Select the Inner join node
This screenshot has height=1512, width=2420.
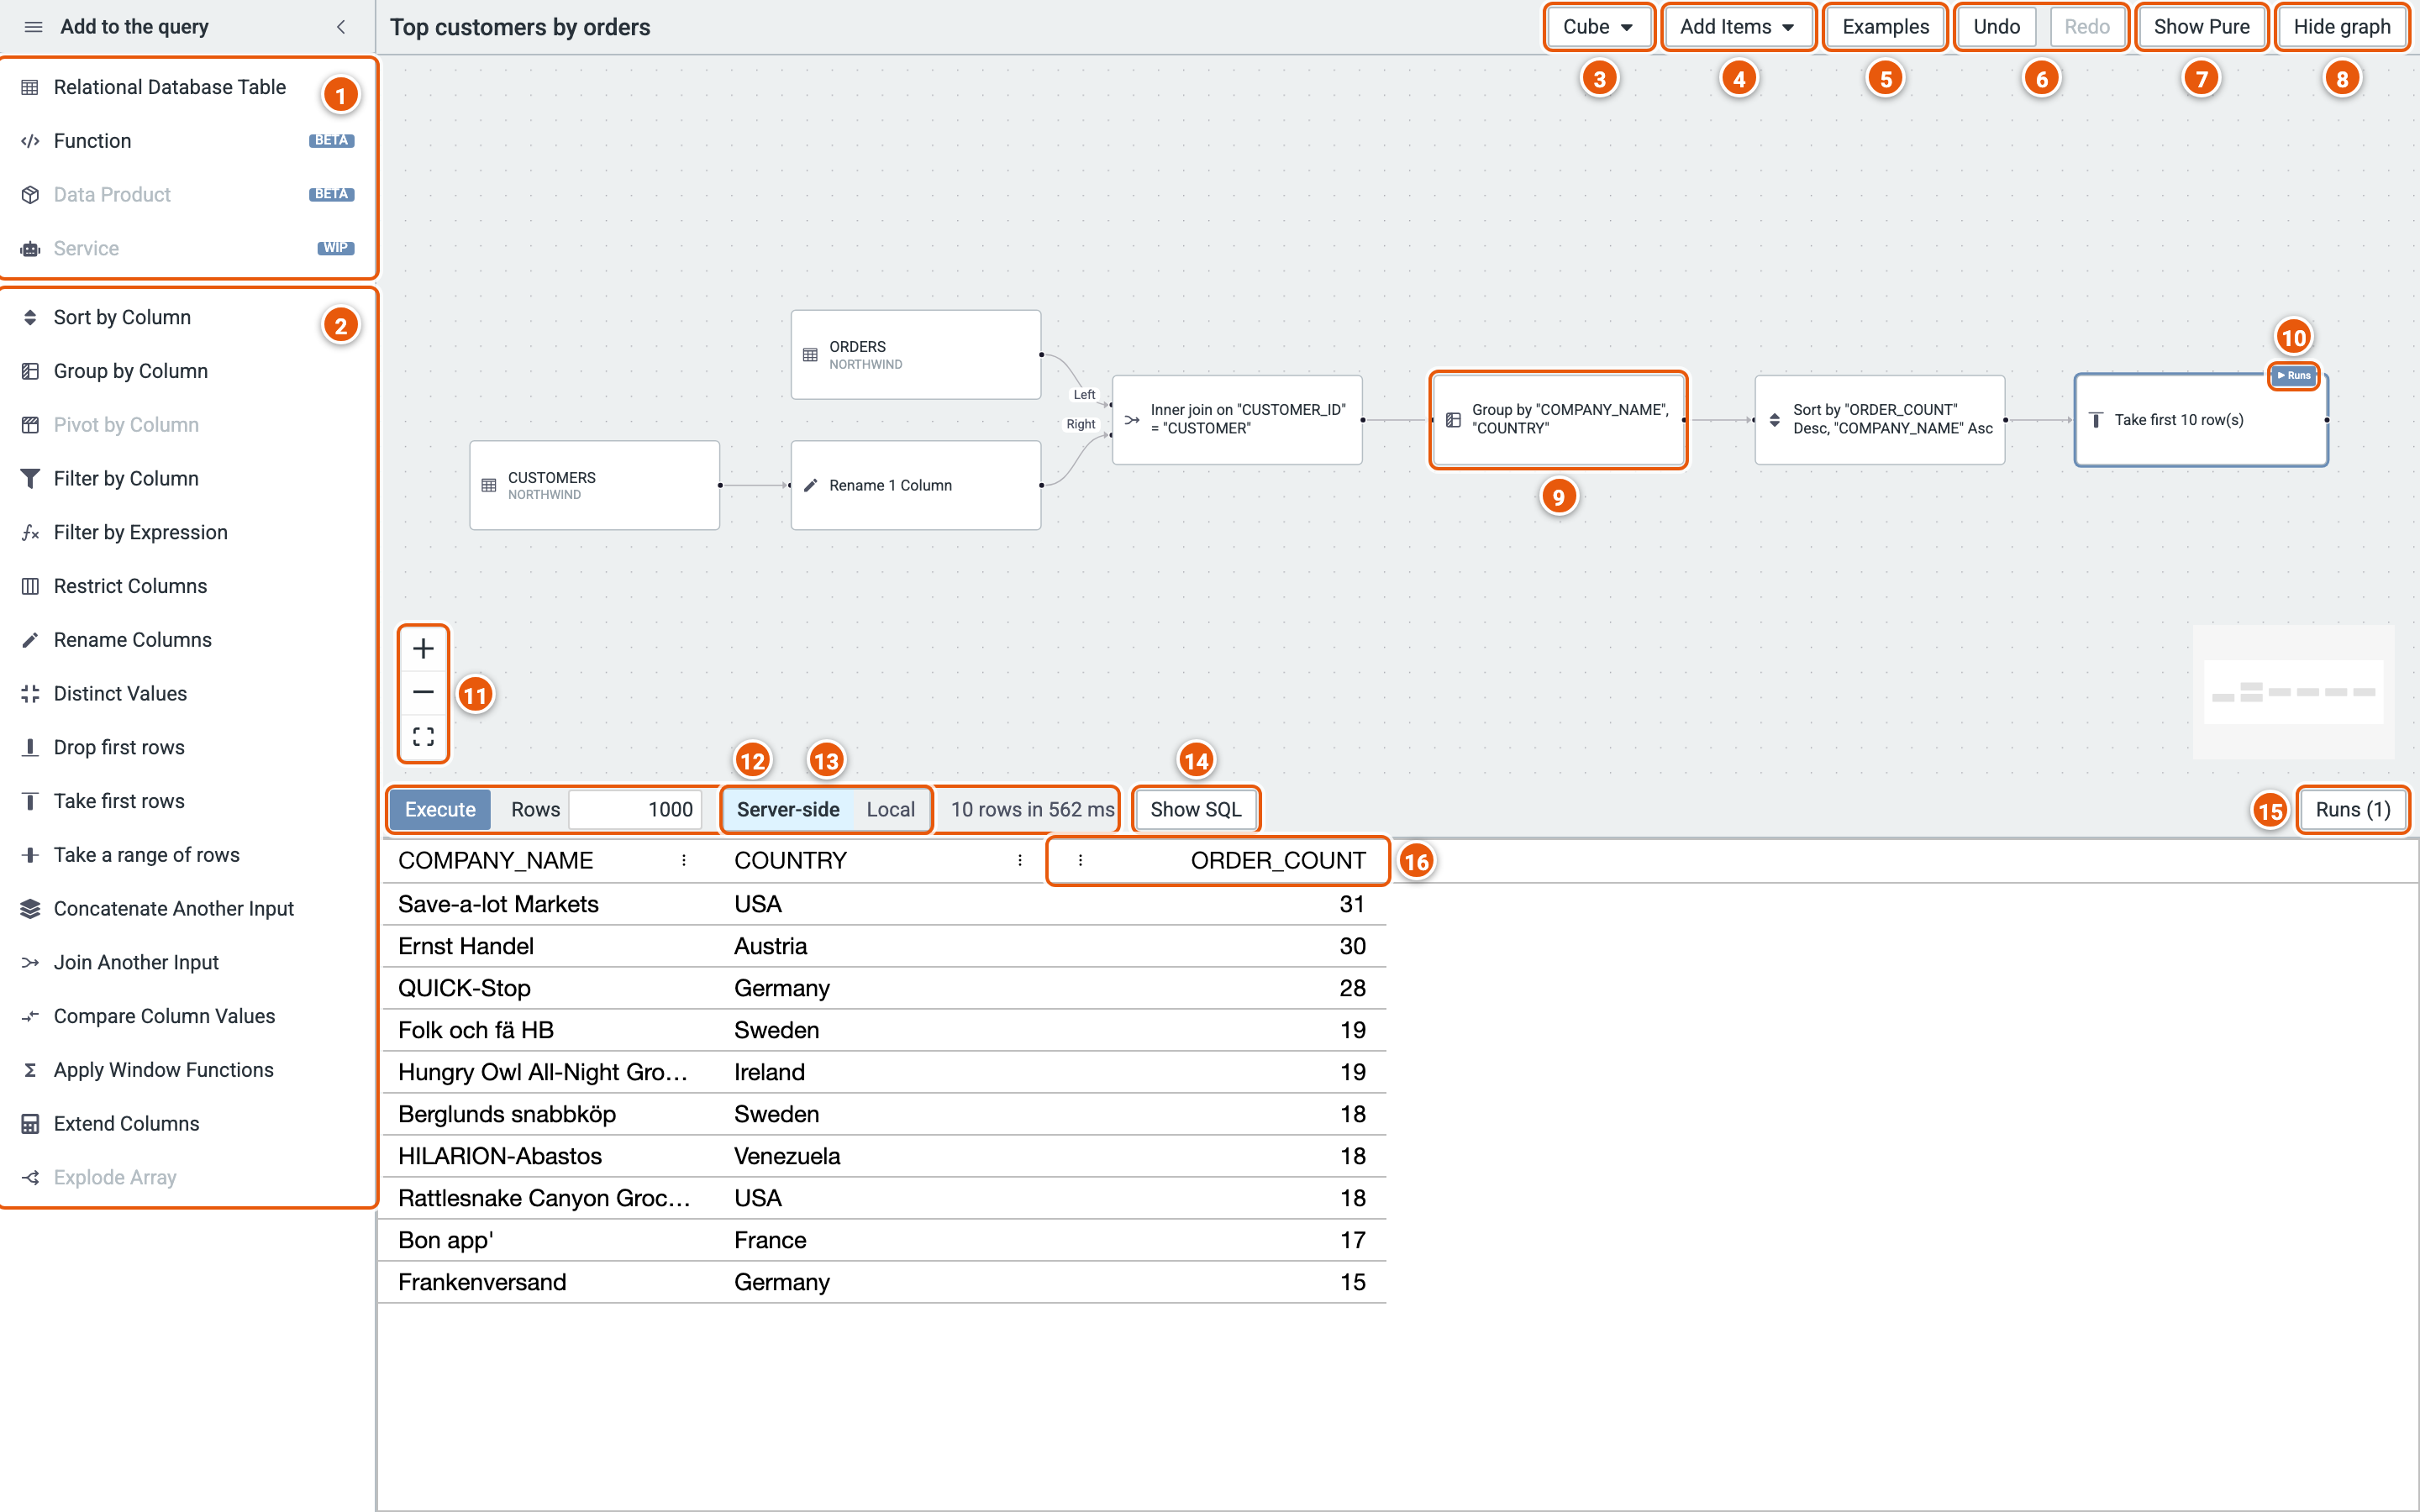click(x=1237, y=419)
